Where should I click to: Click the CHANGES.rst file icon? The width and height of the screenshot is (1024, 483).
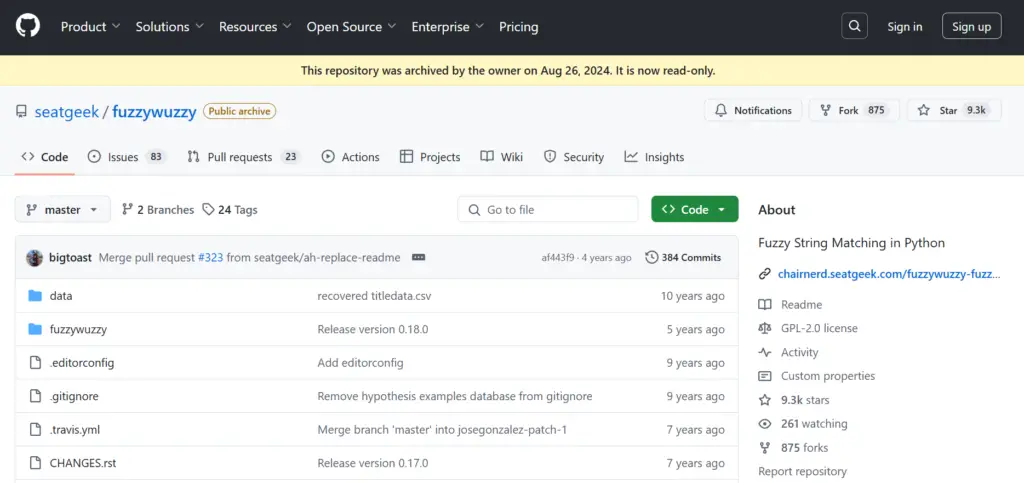35,463
